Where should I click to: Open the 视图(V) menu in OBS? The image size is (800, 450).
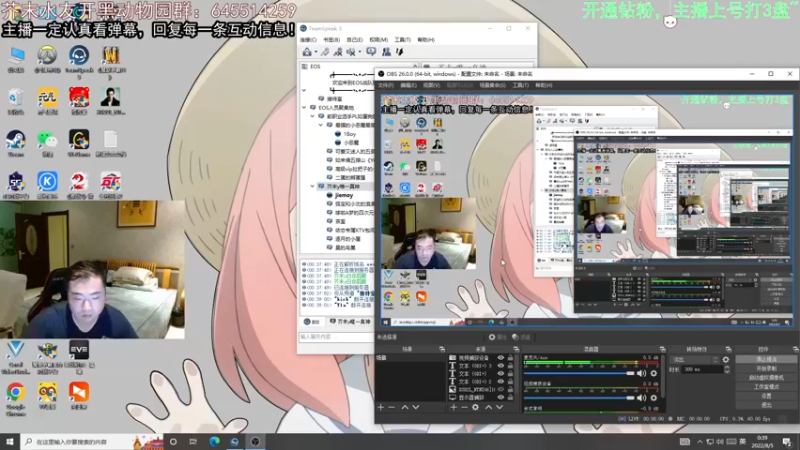click(431, 85)
